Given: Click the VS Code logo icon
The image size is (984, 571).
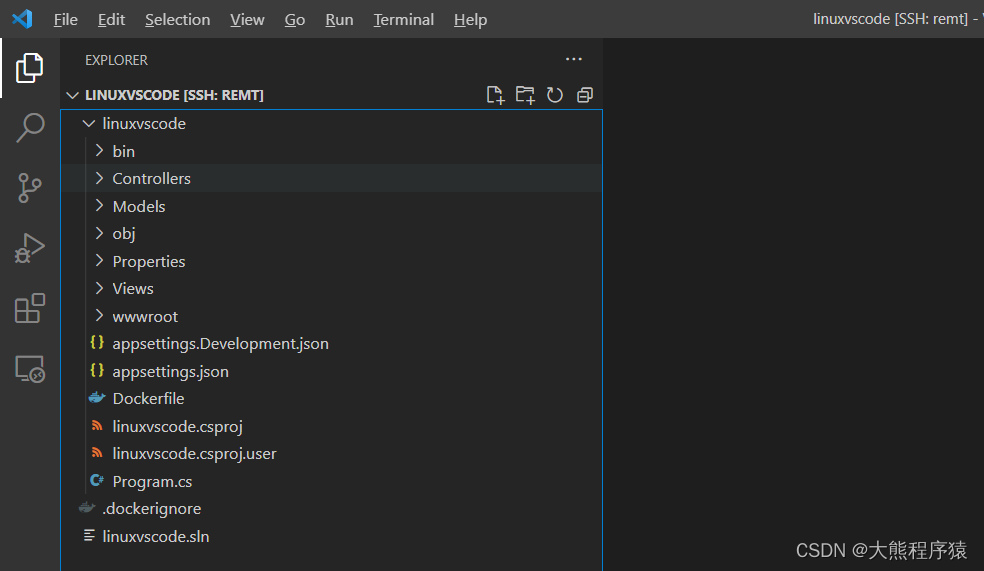Looking at the screenshot, I should (22, 19).
